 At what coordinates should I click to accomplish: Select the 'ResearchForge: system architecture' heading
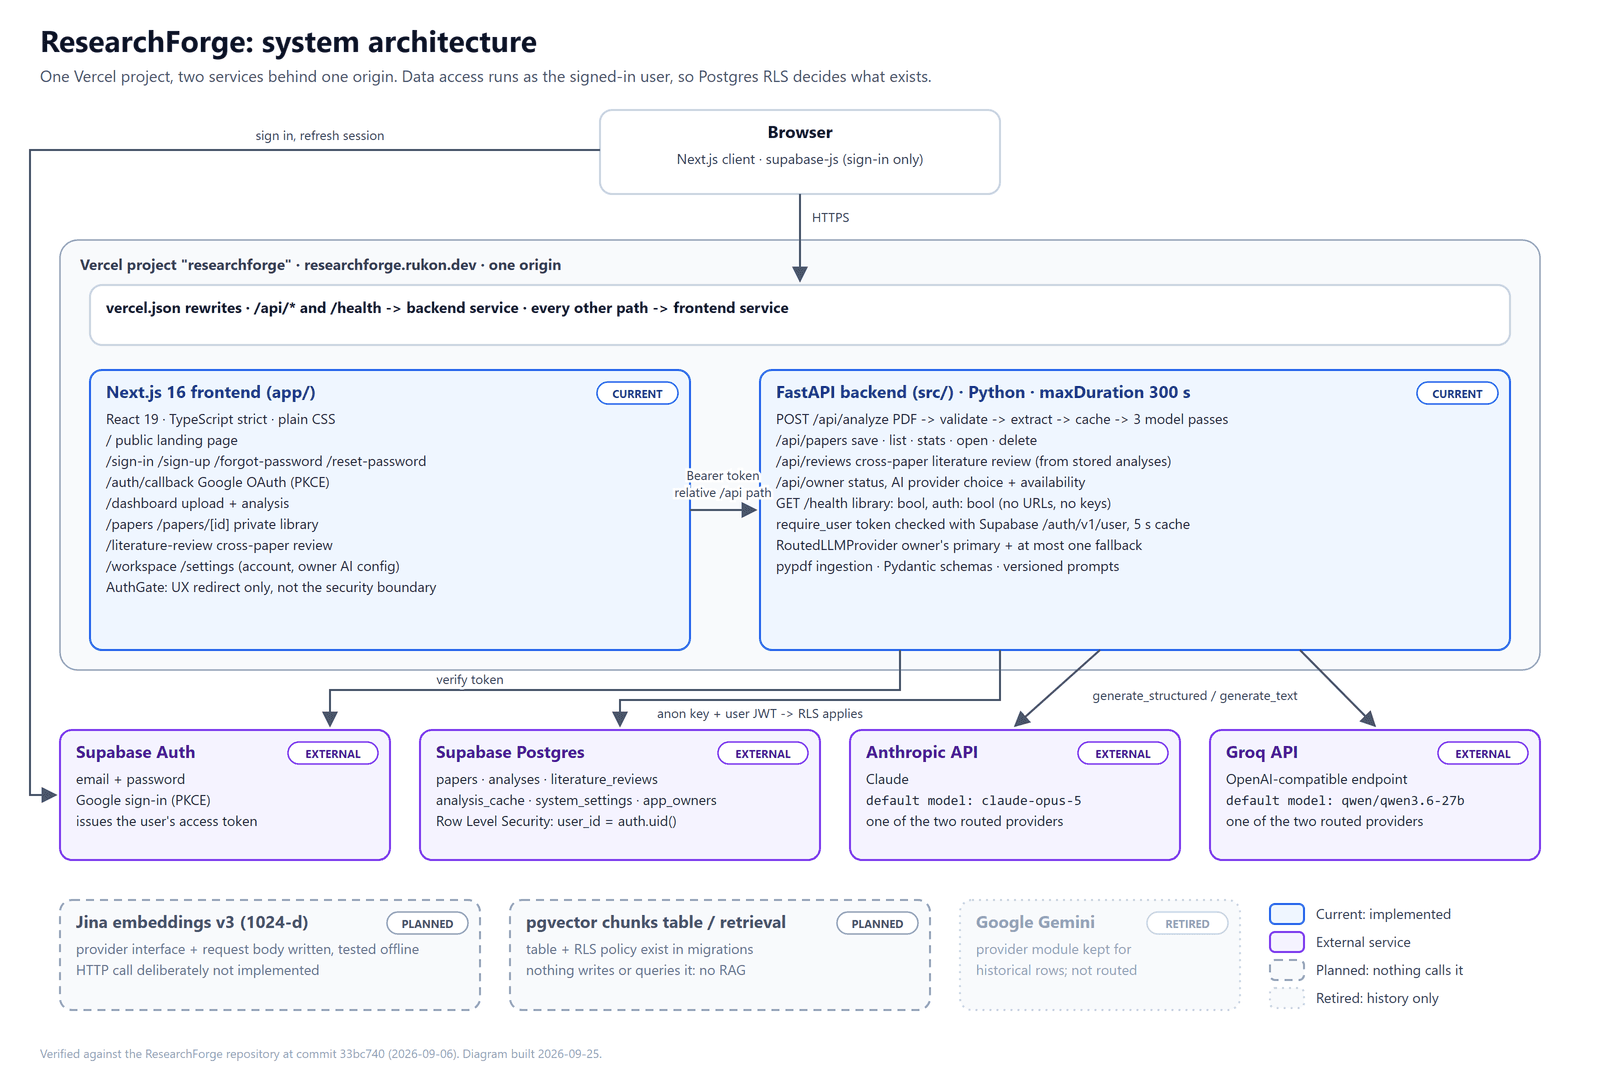[288, 42]
